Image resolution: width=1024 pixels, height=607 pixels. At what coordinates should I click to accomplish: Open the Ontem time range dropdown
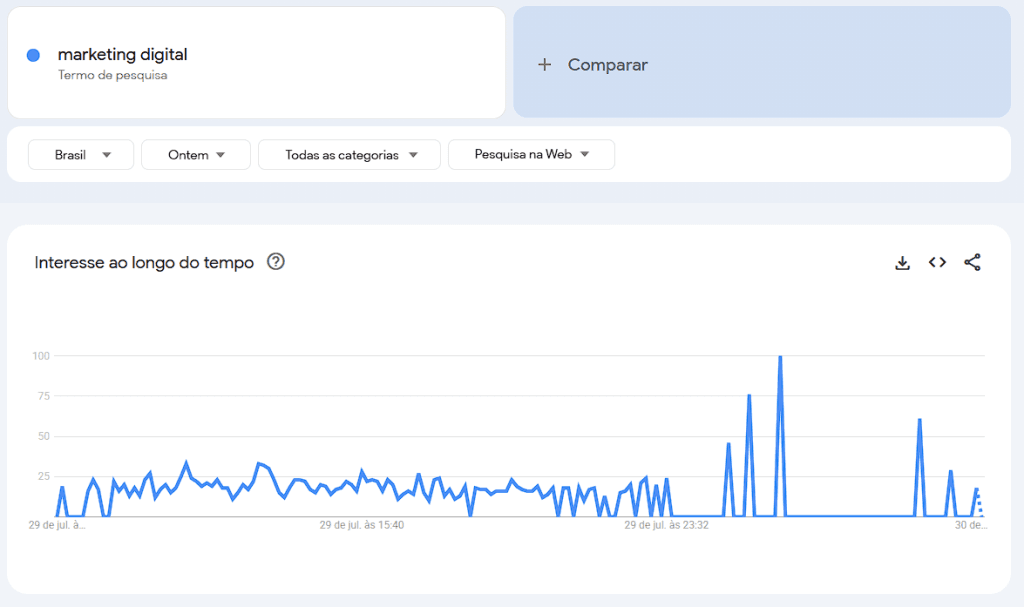(x=195, y=154)
